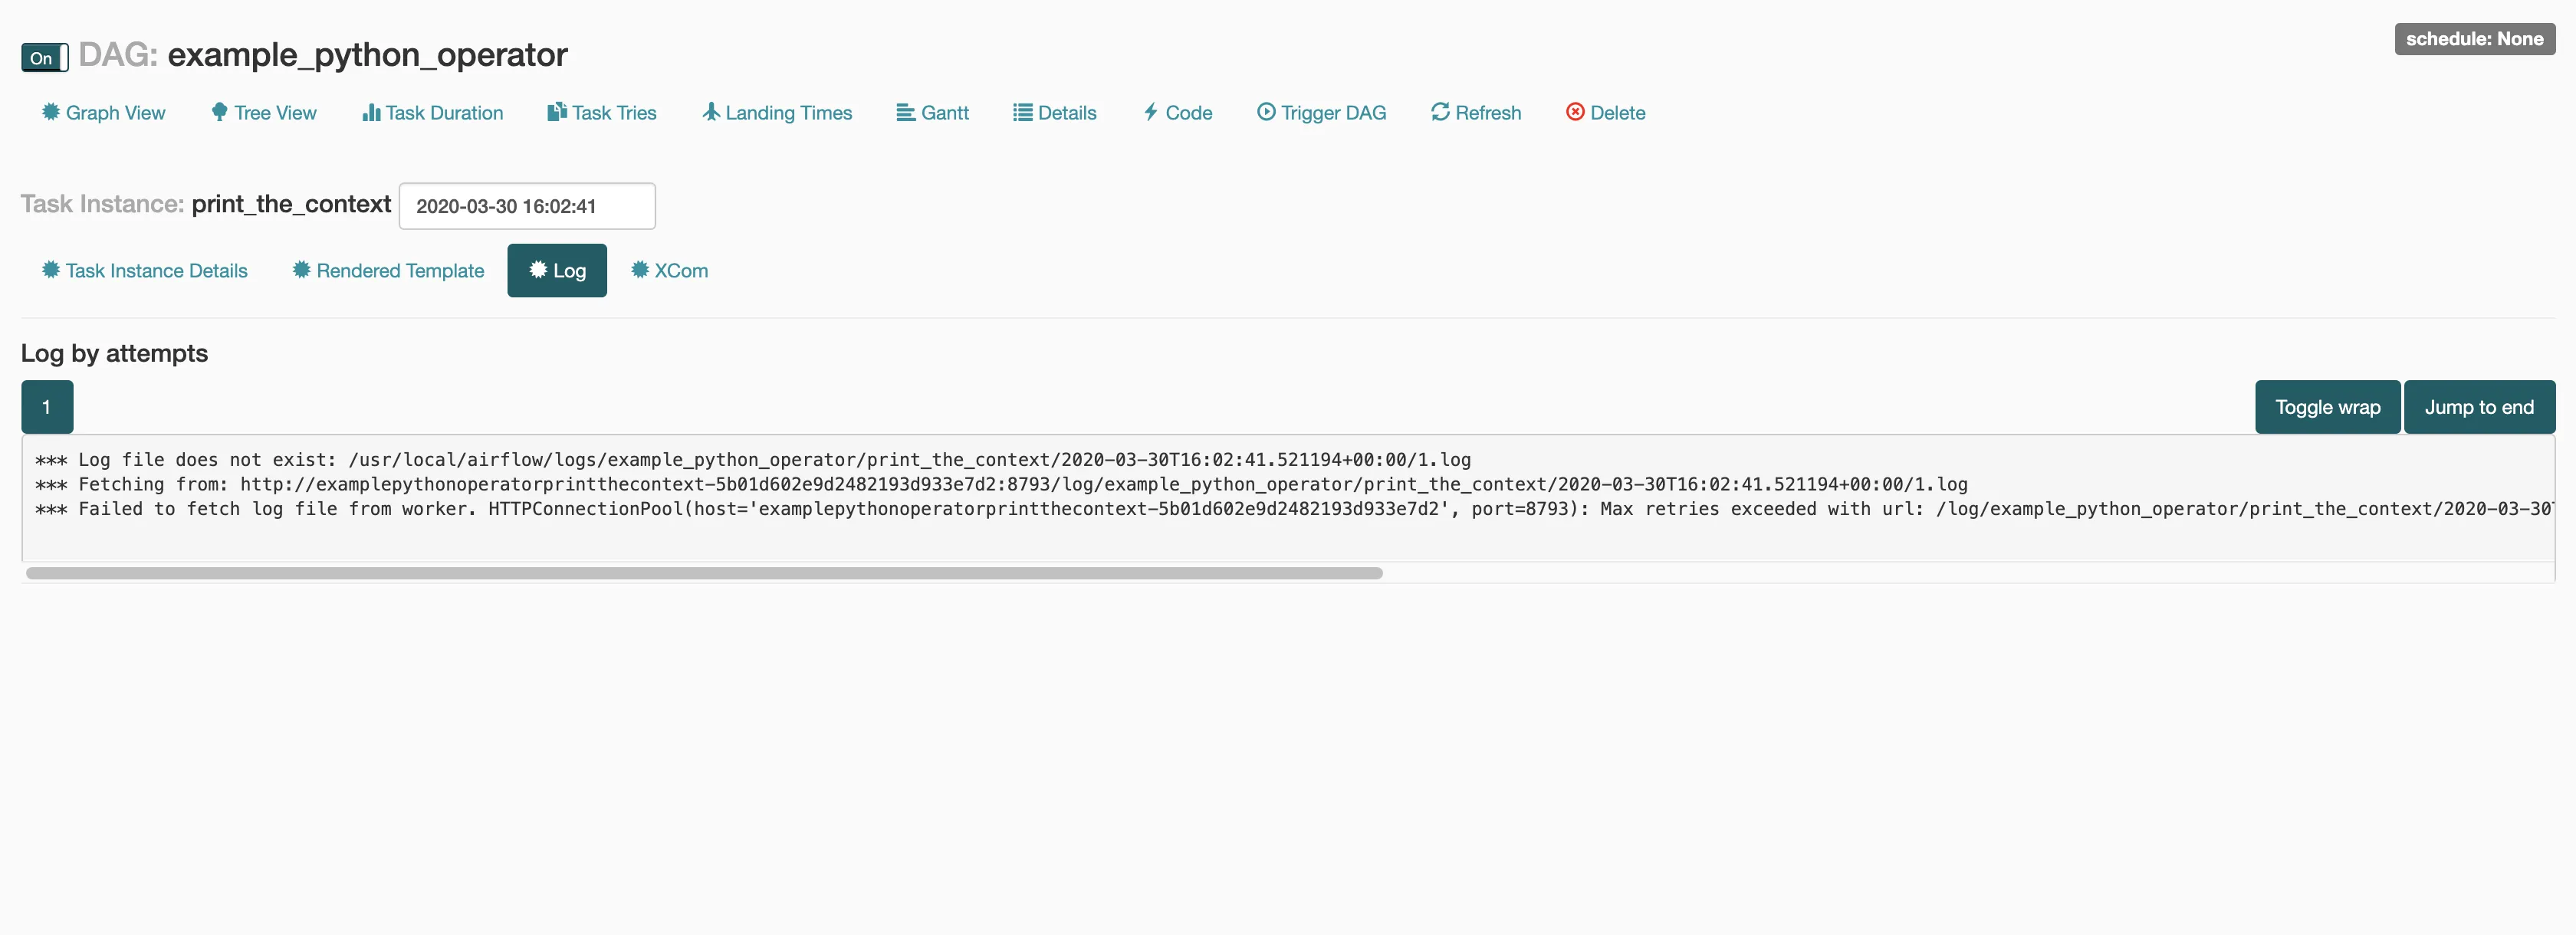Open the Rendered Template tab
This screenshot has width=2576, height=935.
click(x=388, y=271)
